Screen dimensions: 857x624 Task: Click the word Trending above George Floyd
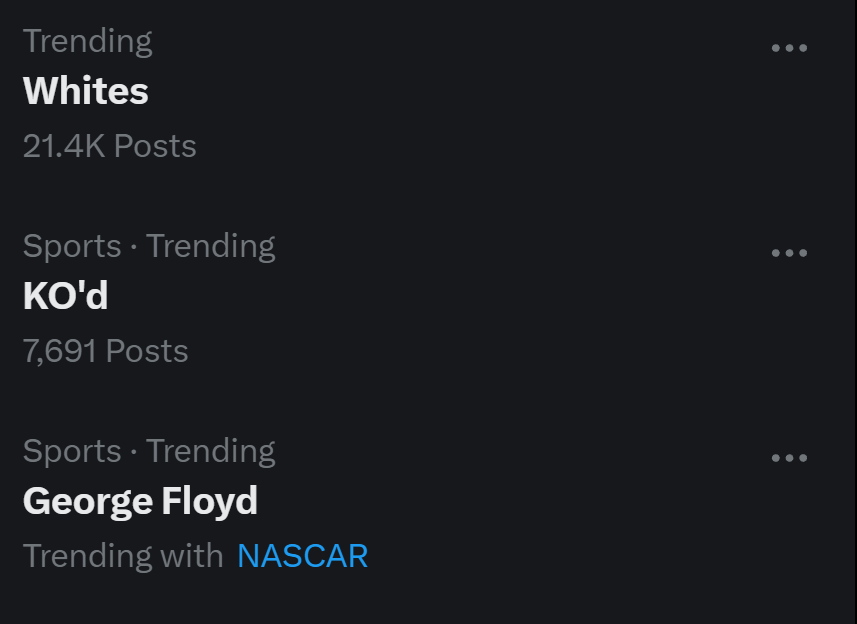211,451
